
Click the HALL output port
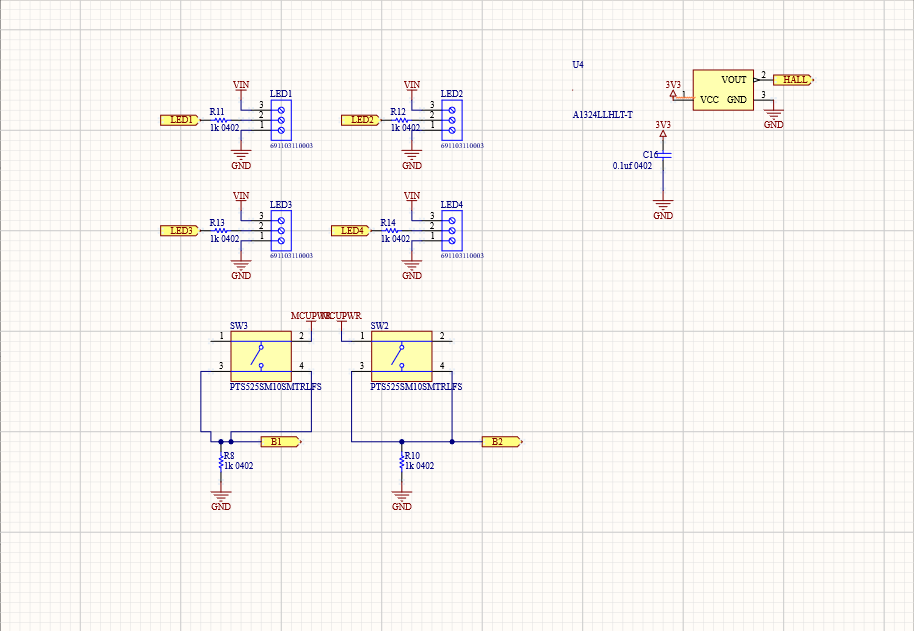click(793, 78)
